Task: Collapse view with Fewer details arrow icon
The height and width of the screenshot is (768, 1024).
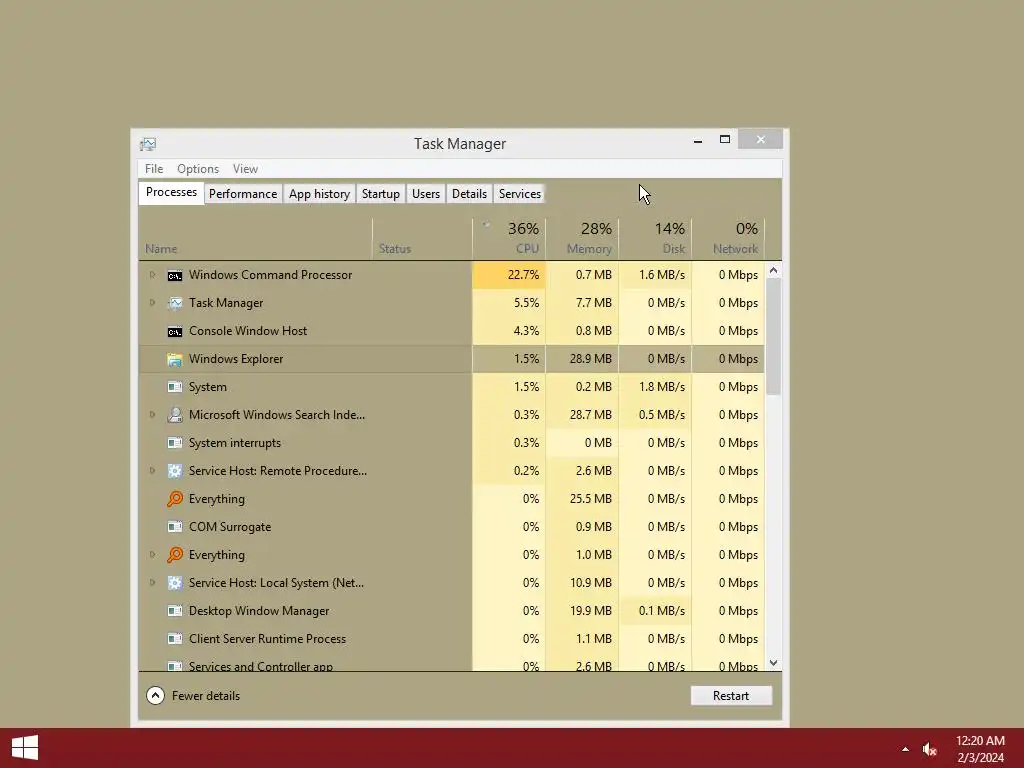Action: [x=155, y=696]
